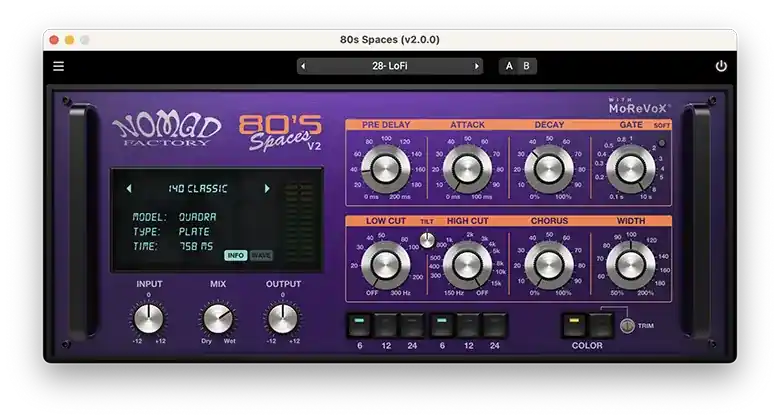Select next preset with right arrow
The width and height of the screenshot is (780, 420).
[x=477, y=66]
